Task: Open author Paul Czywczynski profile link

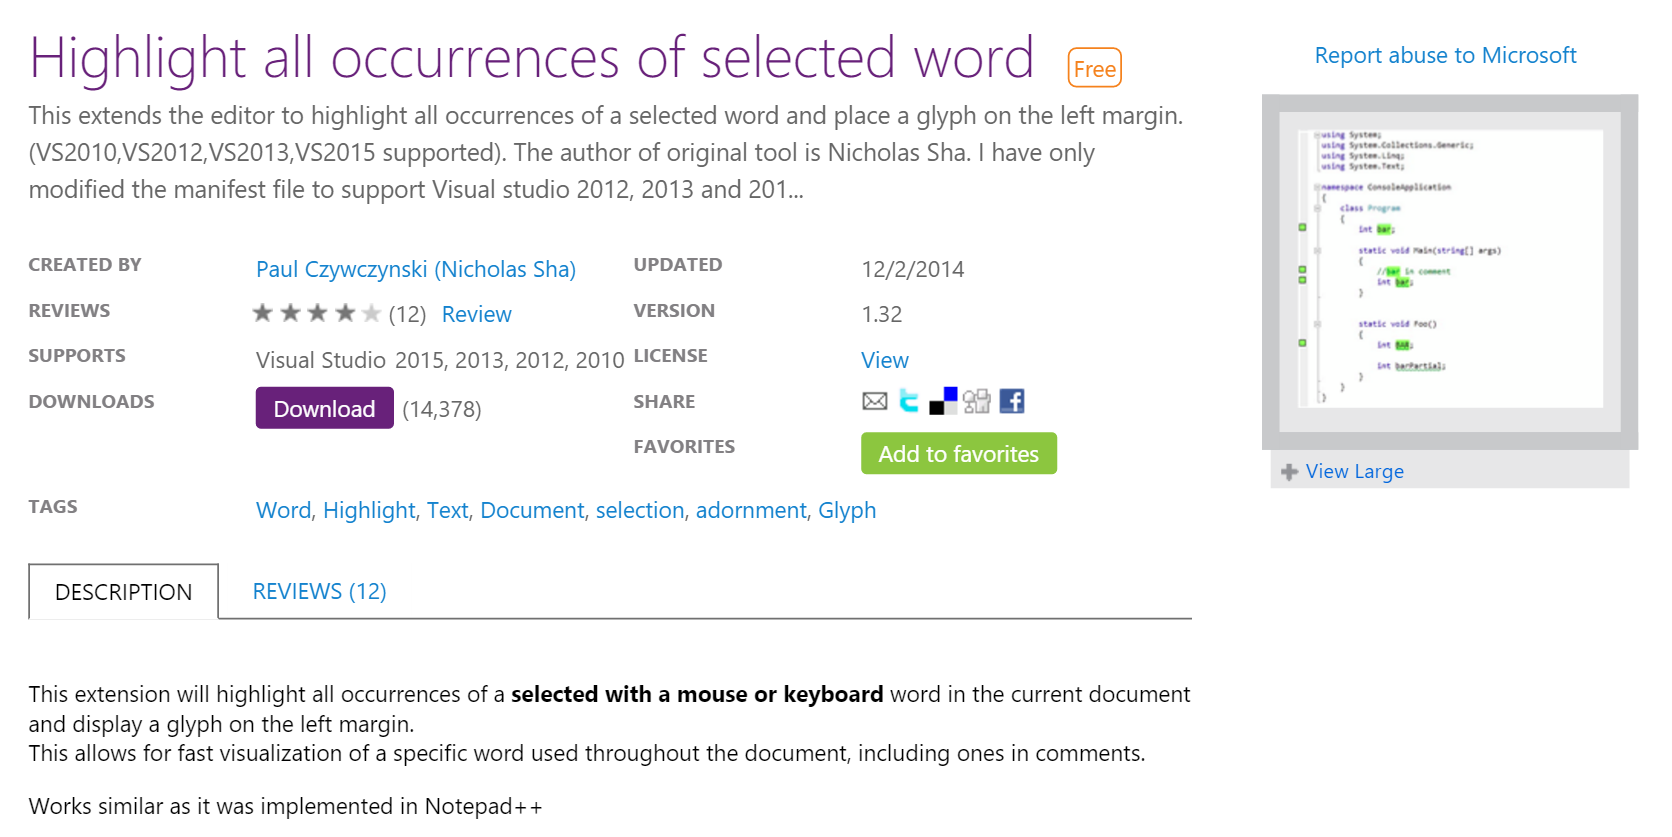Action: tap(416, 270)
